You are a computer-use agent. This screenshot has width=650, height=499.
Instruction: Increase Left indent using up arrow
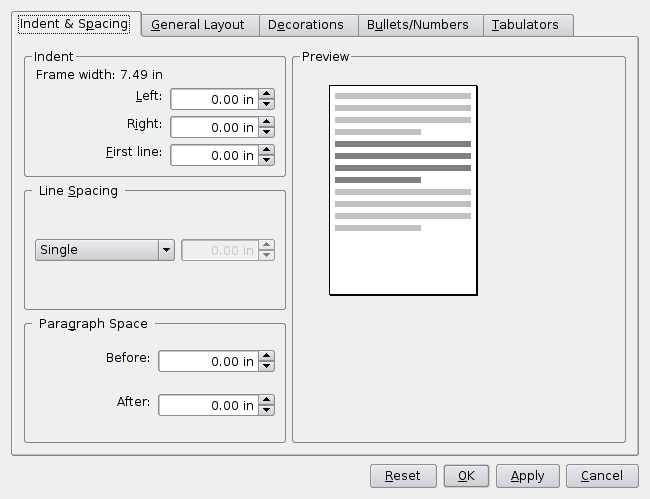tap(266, 94)
